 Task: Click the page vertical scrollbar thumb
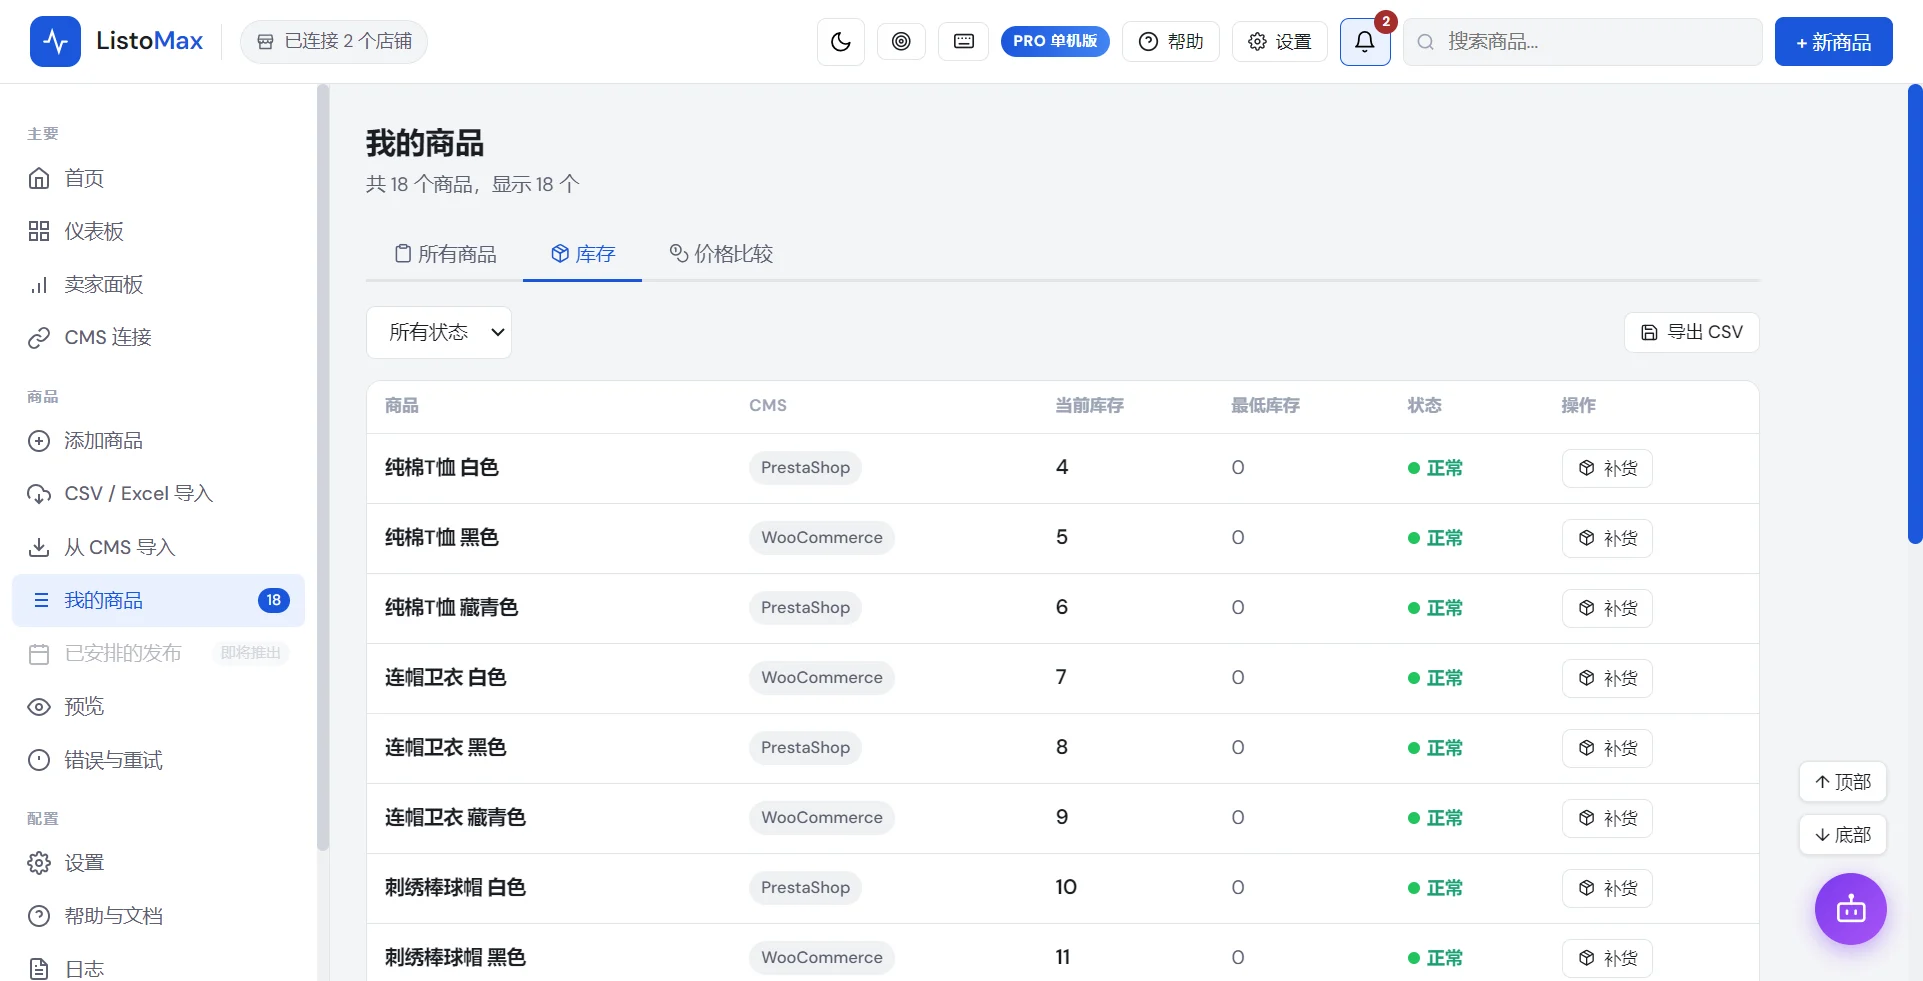[x=1915, y=314]
